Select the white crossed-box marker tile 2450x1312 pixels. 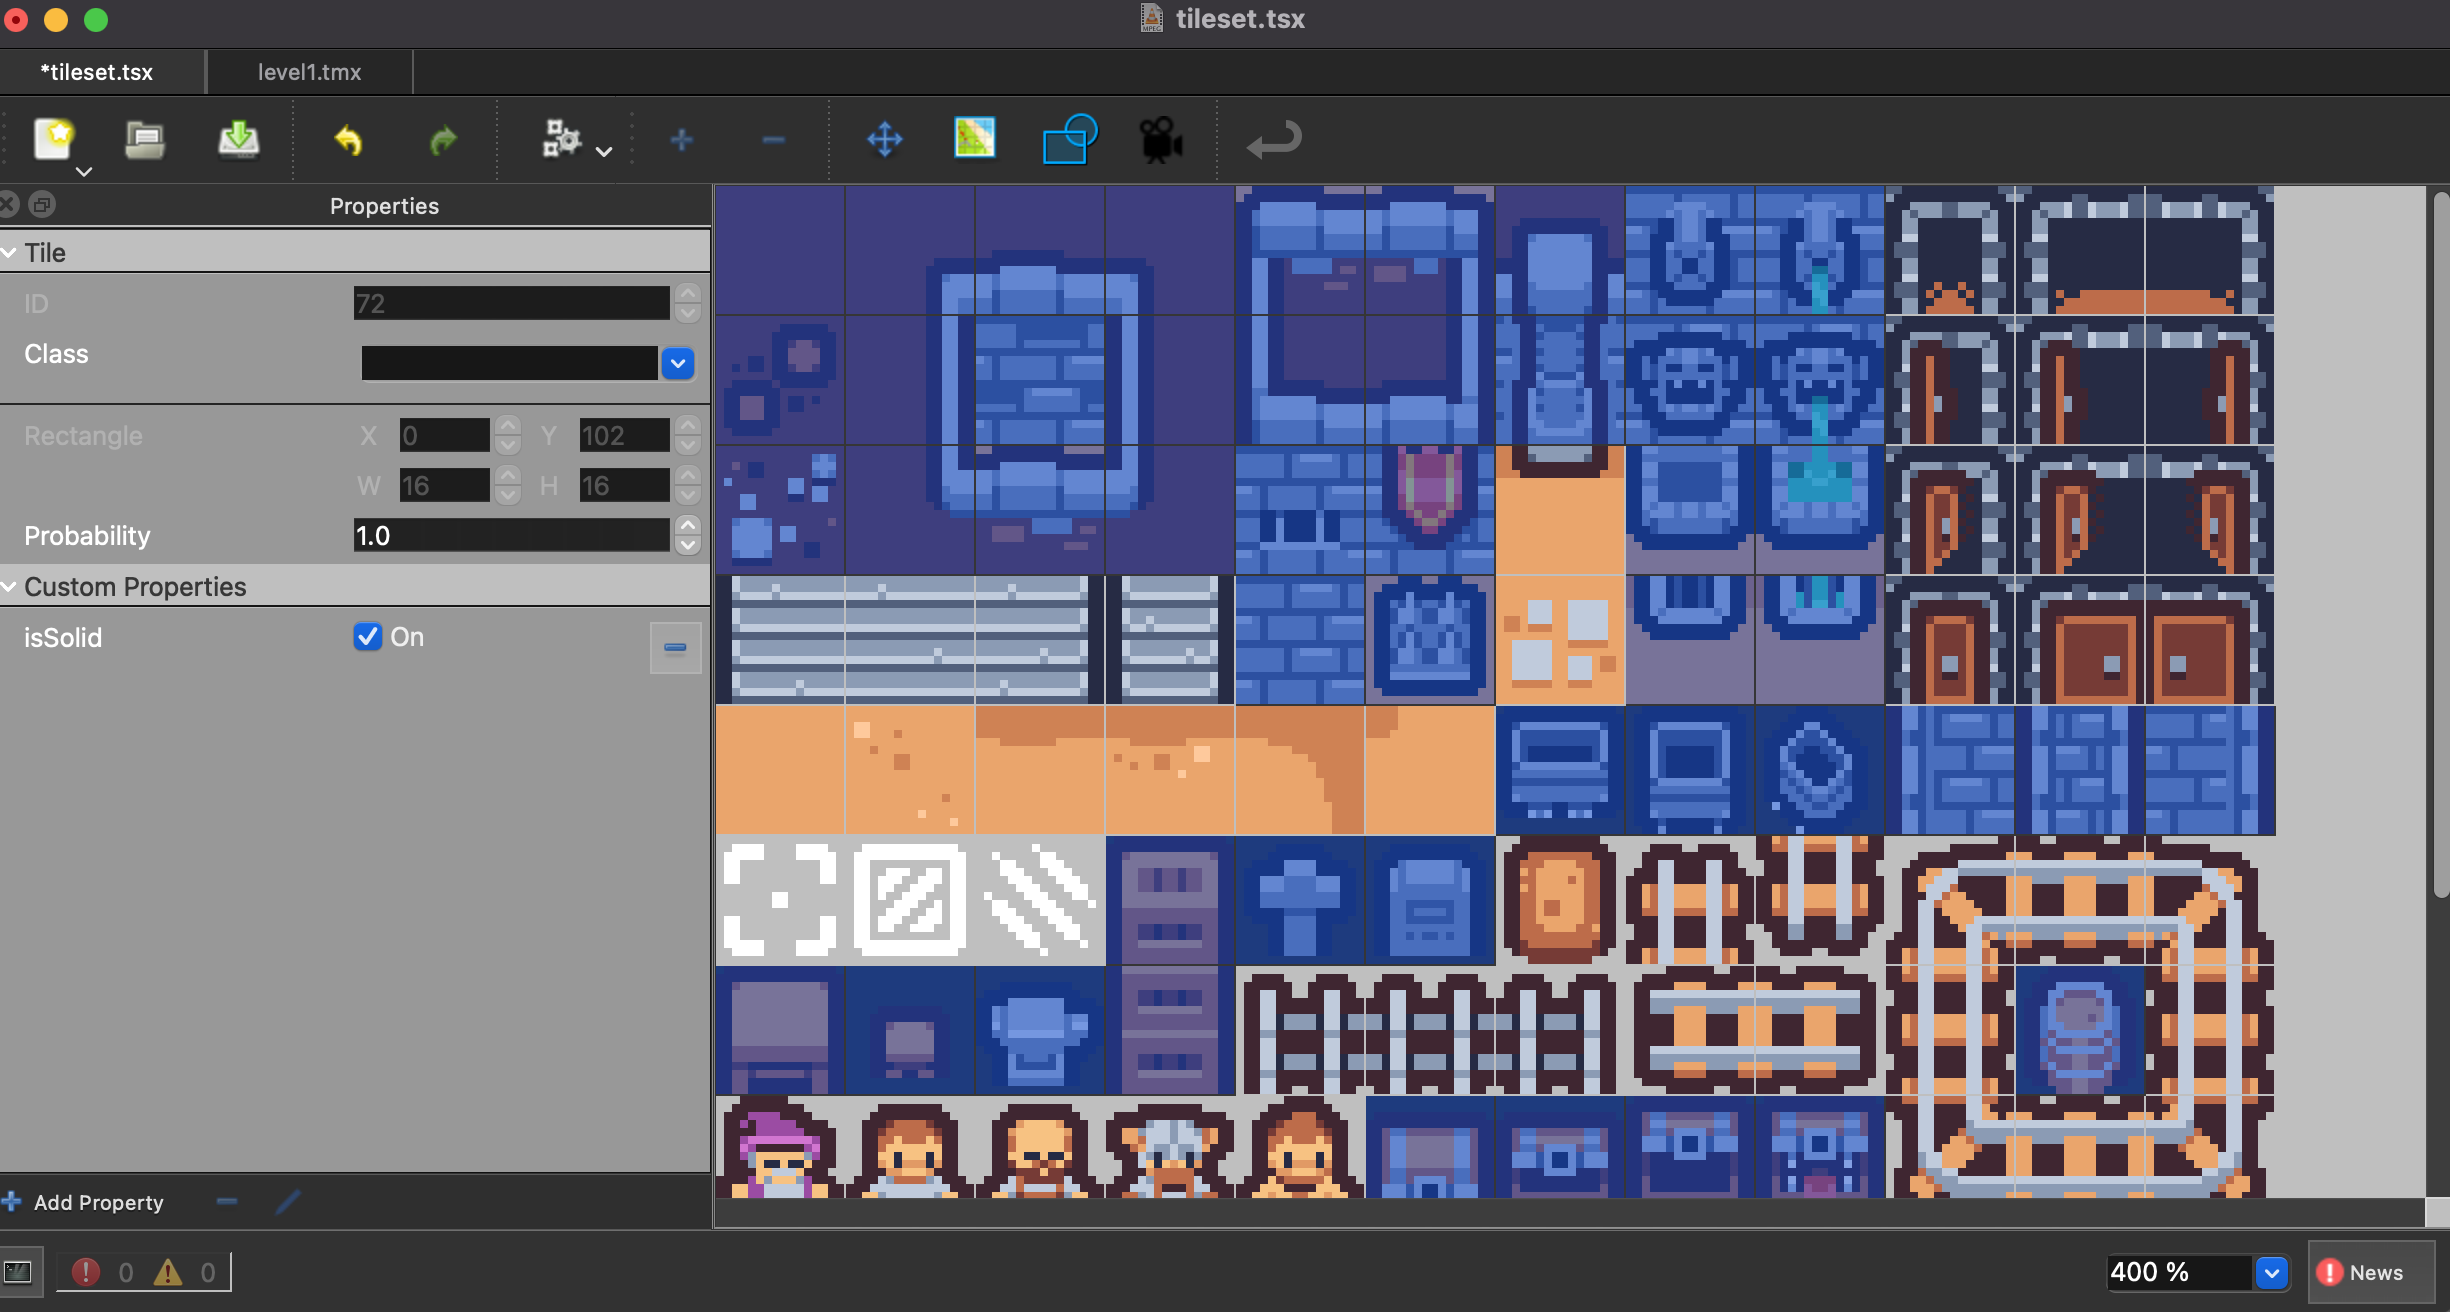pyautogui.click(x=910, y=900)
